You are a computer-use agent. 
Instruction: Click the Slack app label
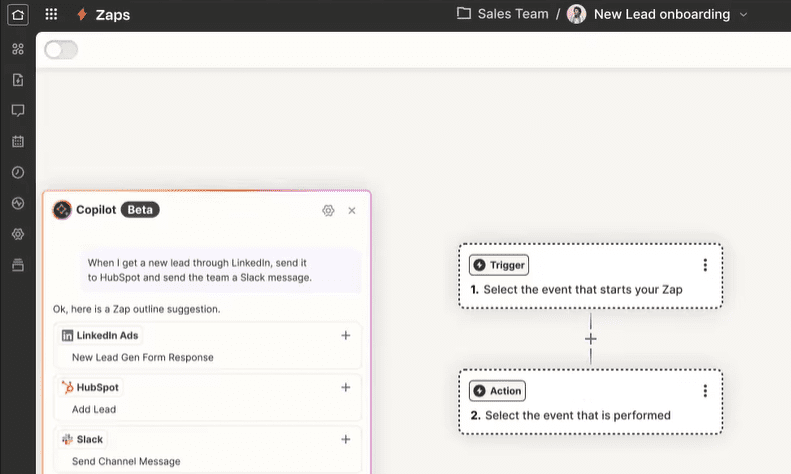(82, 439)
